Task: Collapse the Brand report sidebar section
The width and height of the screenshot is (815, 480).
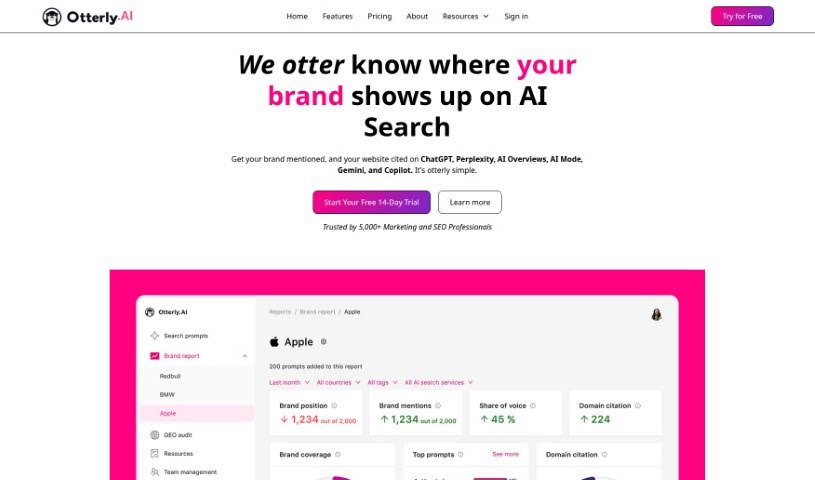Action: pyautogui.click(x=245, y=356)
